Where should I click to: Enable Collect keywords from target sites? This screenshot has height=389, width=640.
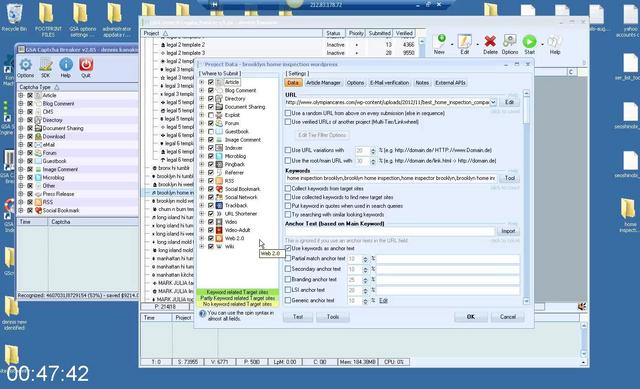pos(288,189)
